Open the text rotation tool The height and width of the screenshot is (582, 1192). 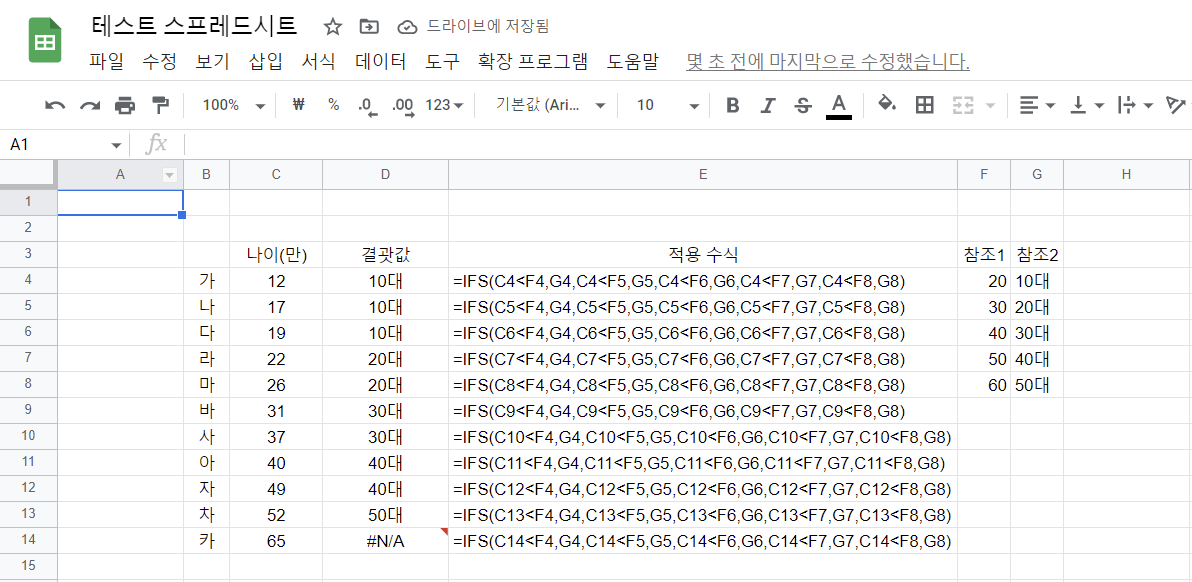(x=1177, y=105)
